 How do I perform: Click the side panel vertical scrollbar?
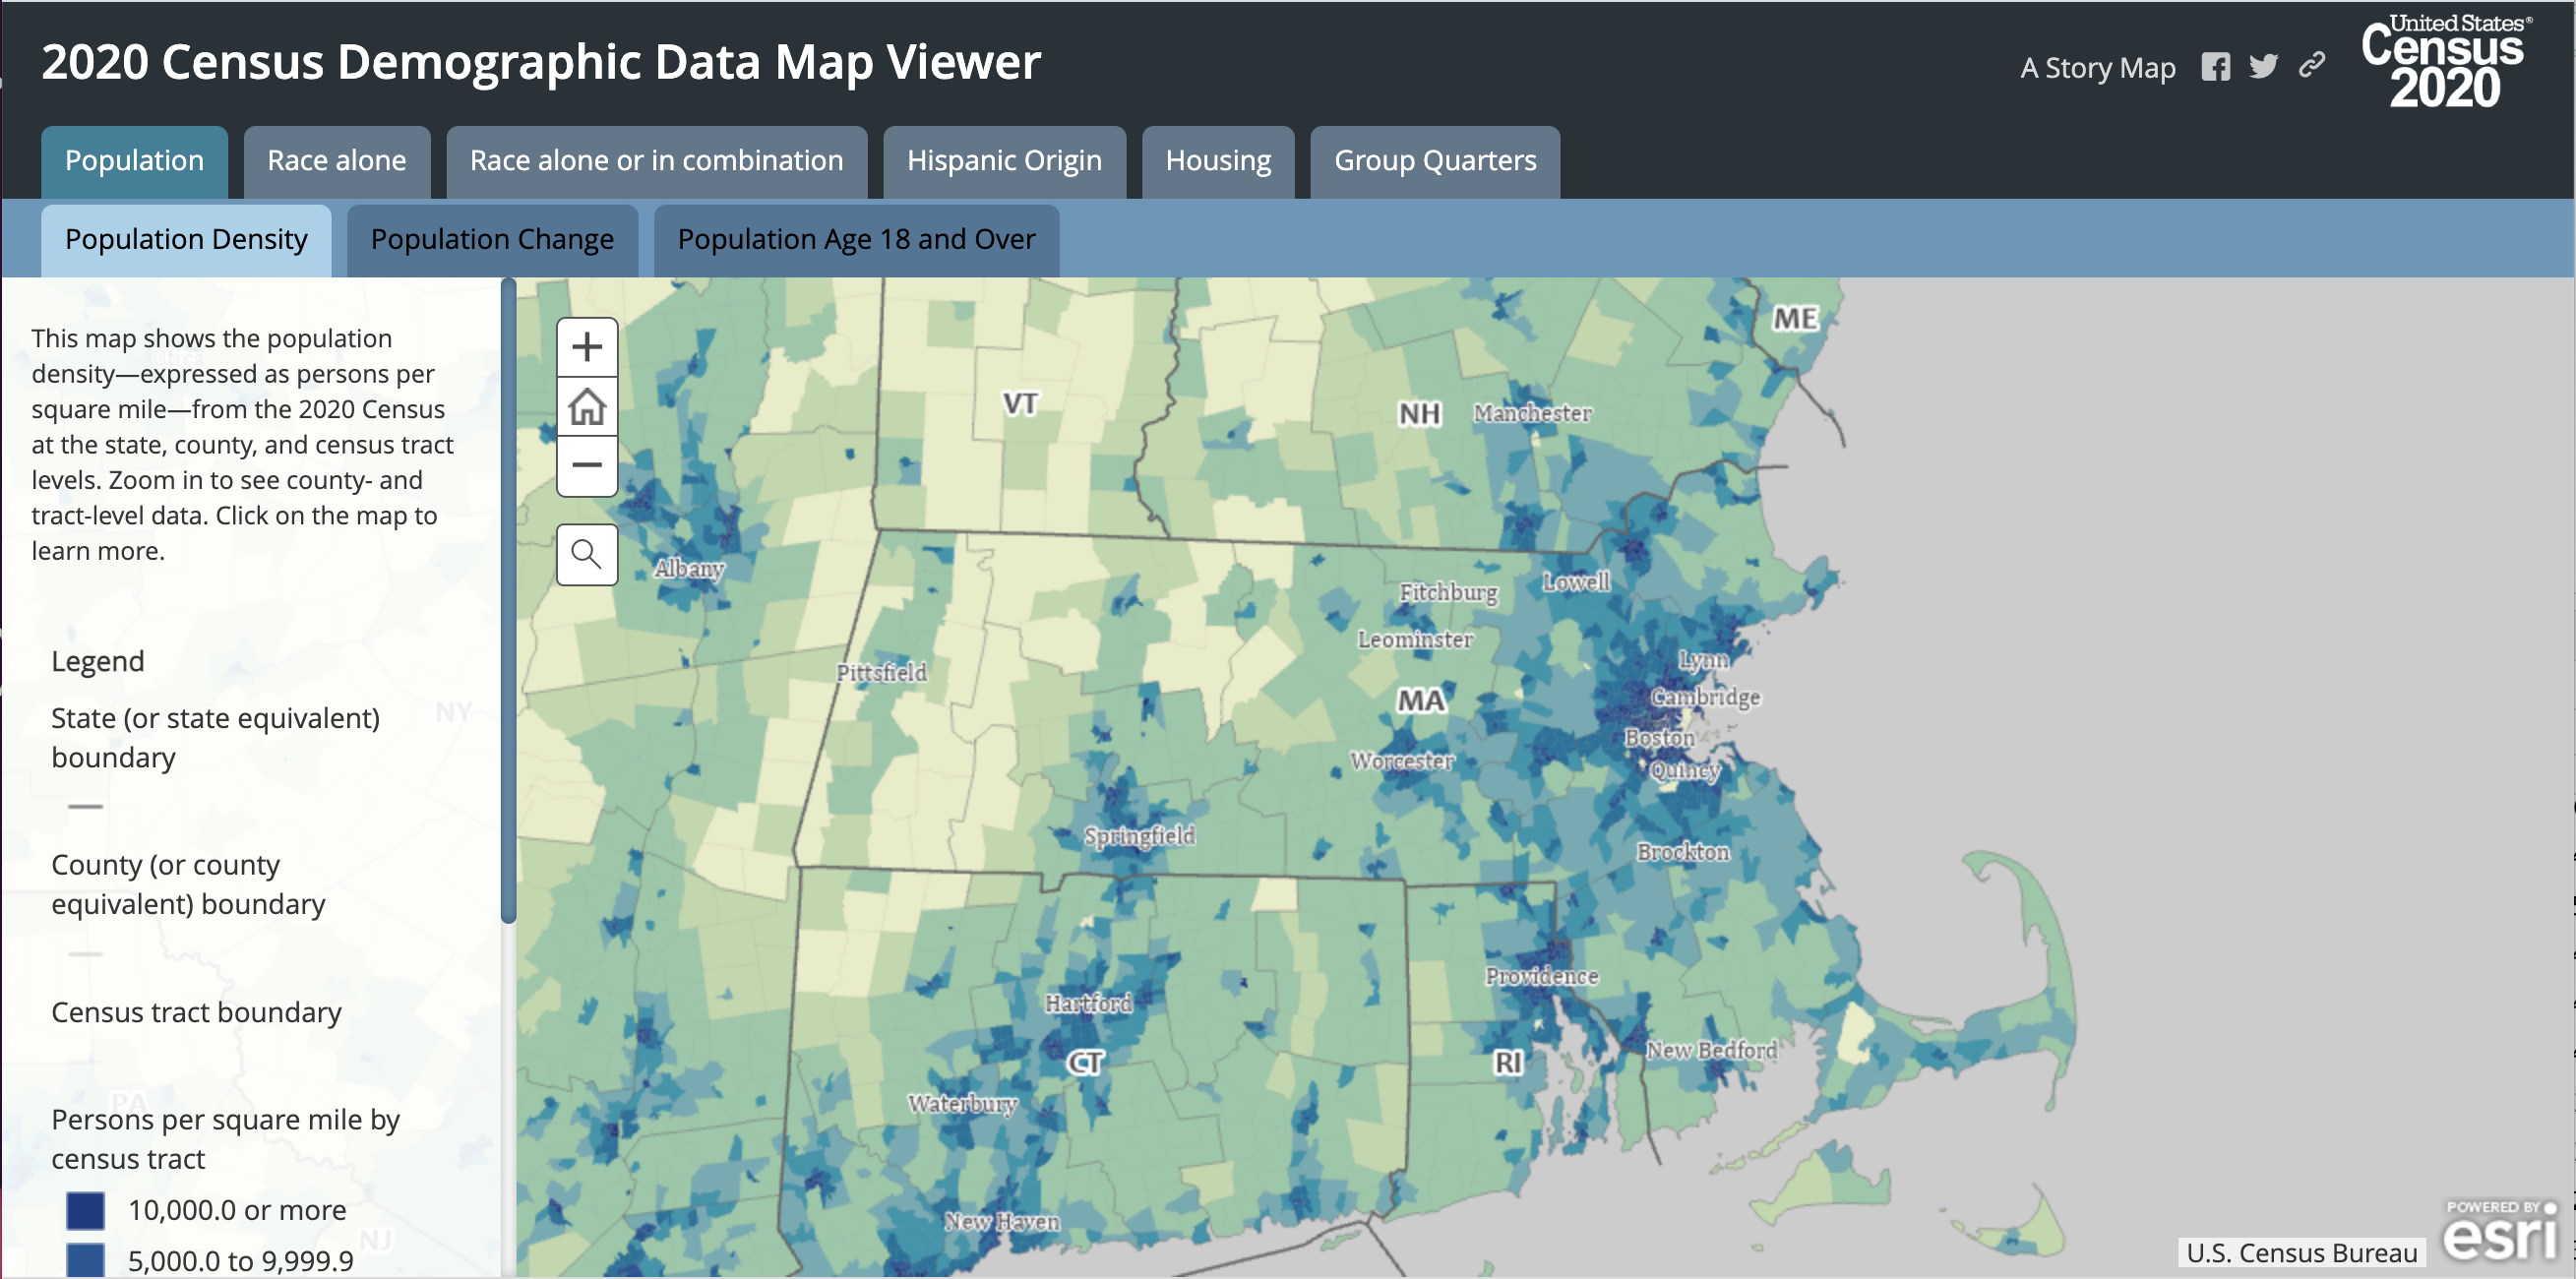pyautogui.click(x=508, y=600)
